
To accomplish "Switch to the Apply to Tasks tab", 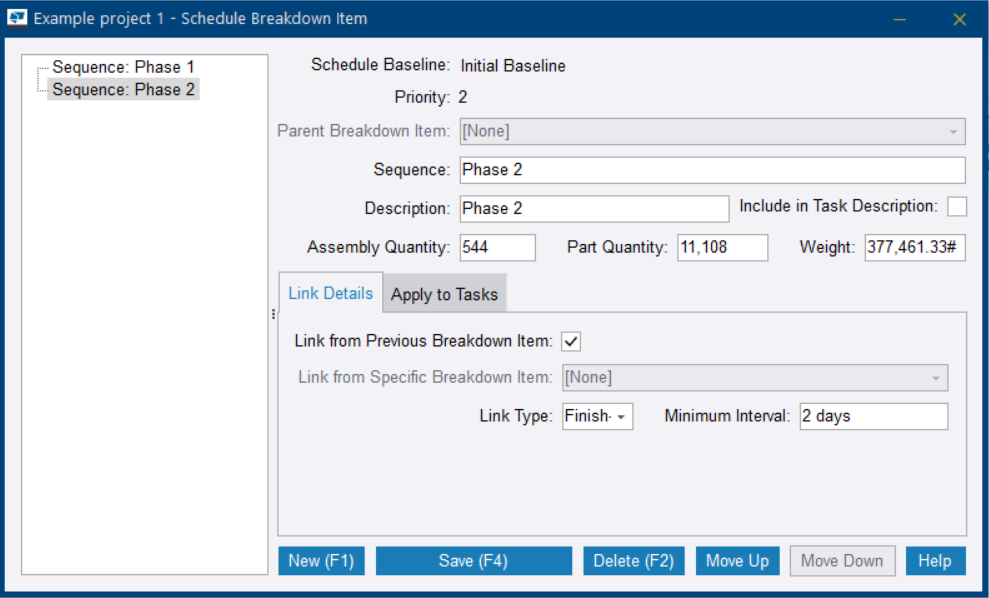I will click(444, 293).
